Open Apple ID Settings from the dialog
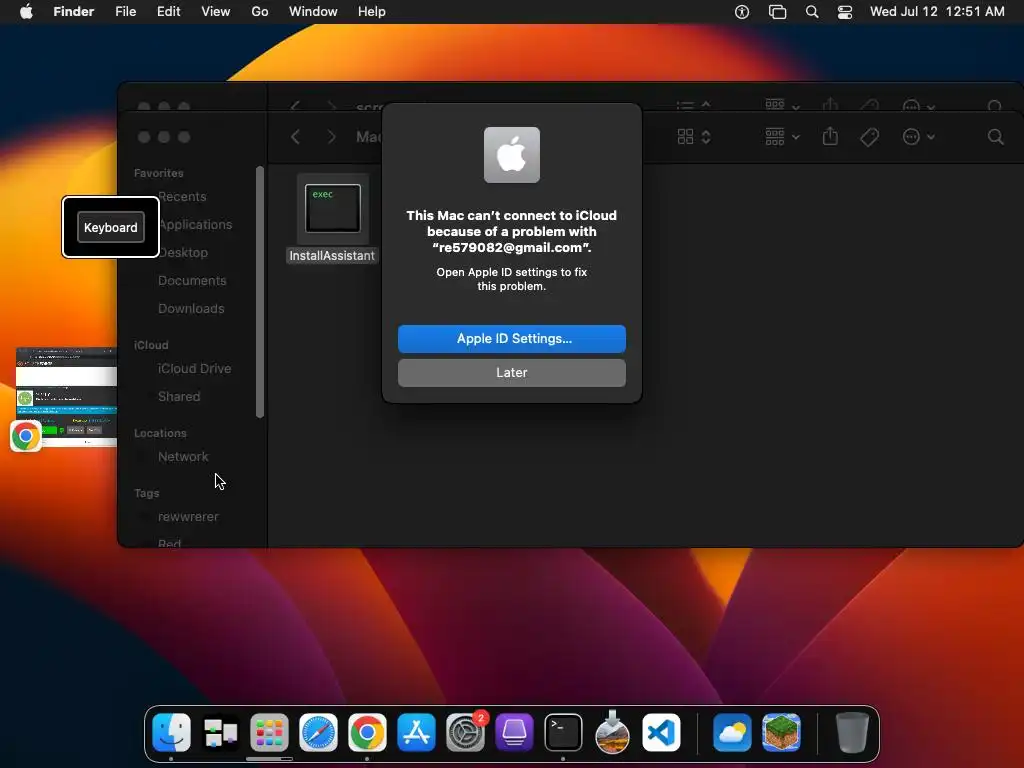The height and width of the screenshot is (768, 1024). click(x=511, y=339)
